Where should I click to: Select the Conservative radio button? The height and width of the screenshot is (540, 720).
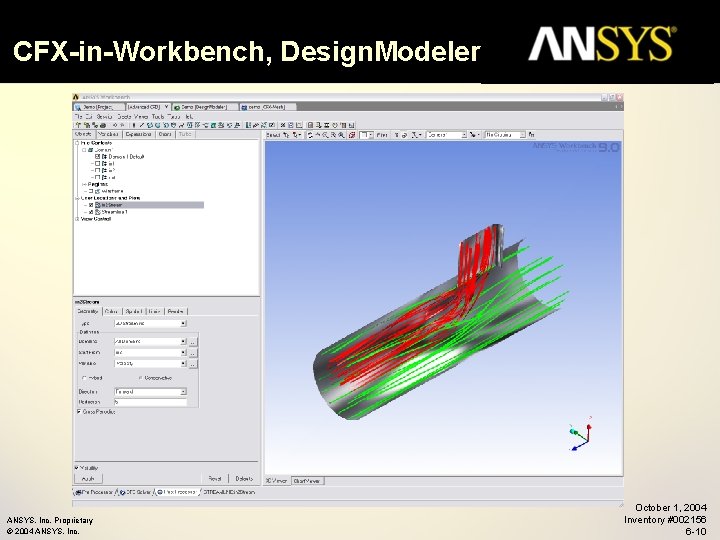click(141, 378)
